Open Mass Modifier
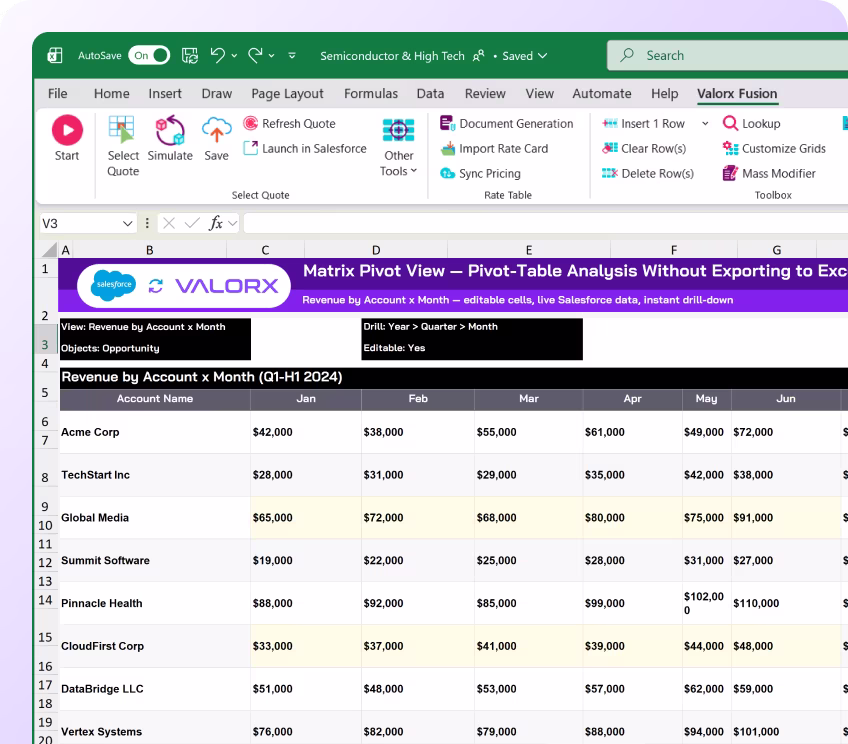The image size is (848, 744). point(768,173)
